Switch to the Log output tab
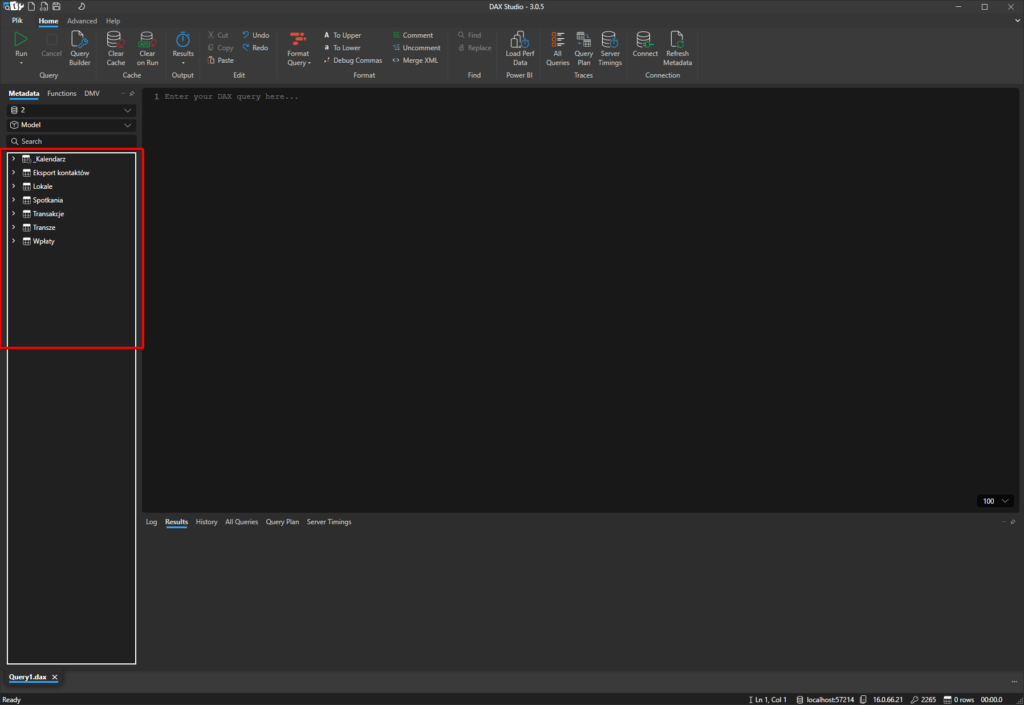 tap(152, 522)
